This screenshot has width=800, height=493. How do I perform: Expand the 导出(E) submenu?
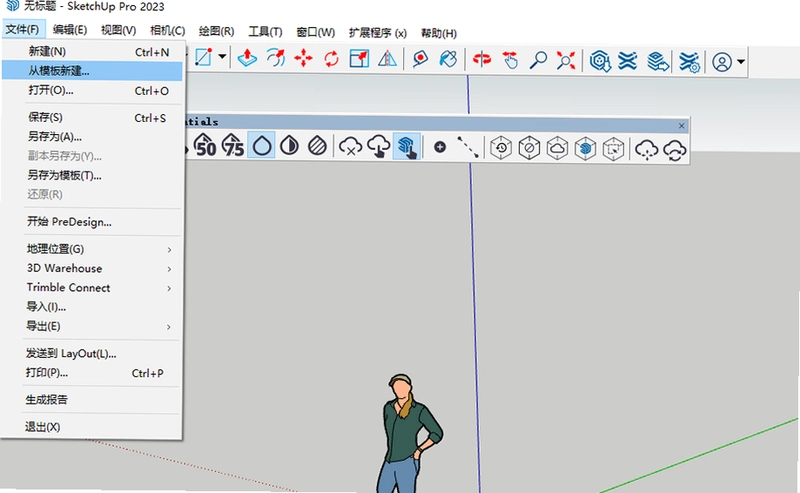(x=102, y=327)
